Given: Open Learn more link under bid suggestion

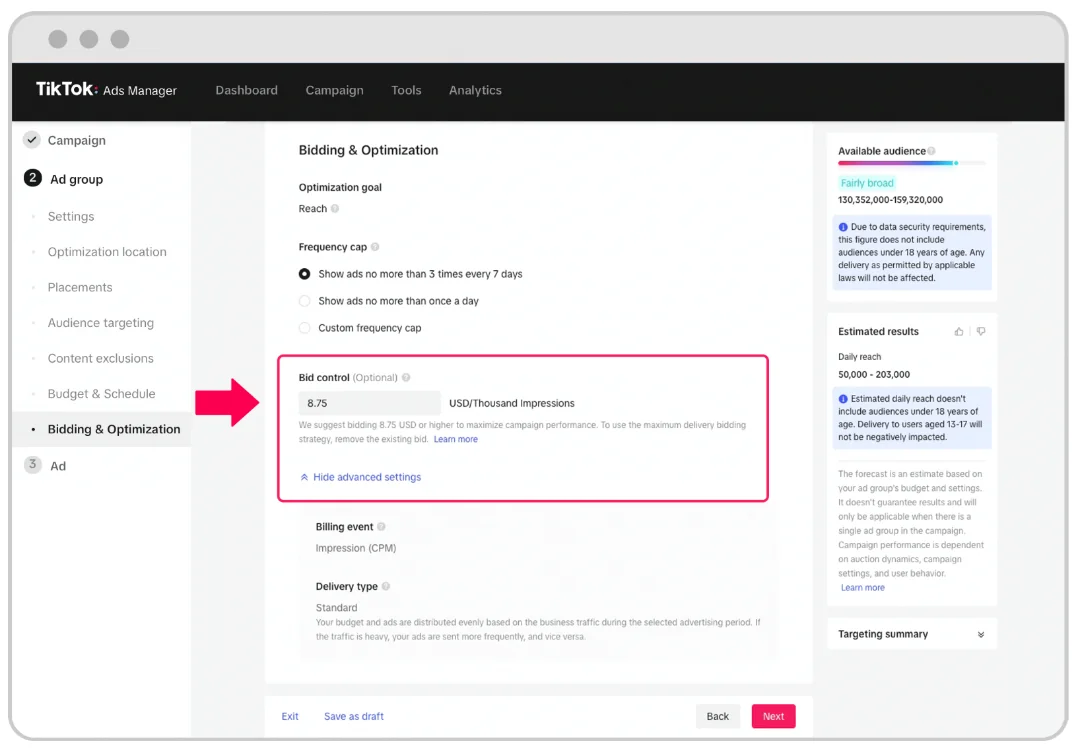Looking at the screenshot, I should click(455, 439).
